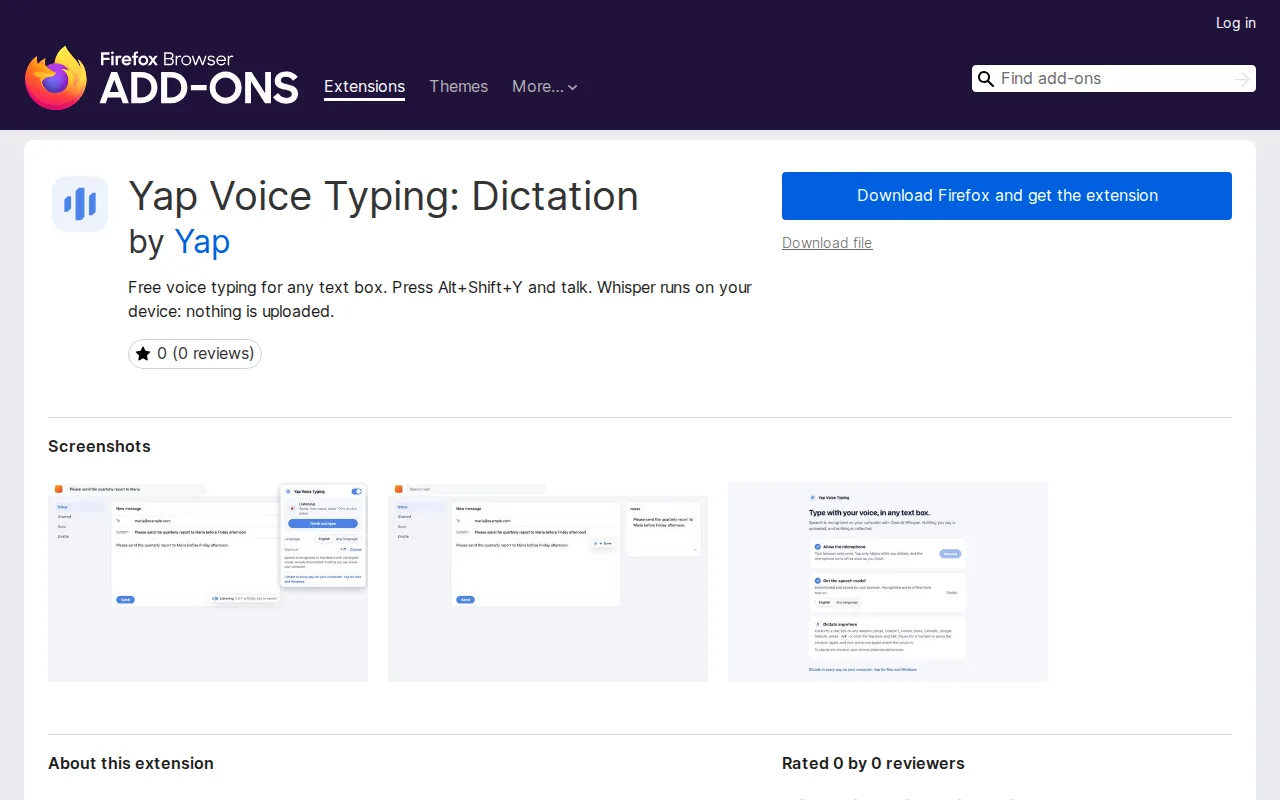Open the Themes tab
The image size is (1280, 800).
coord(458,87)
